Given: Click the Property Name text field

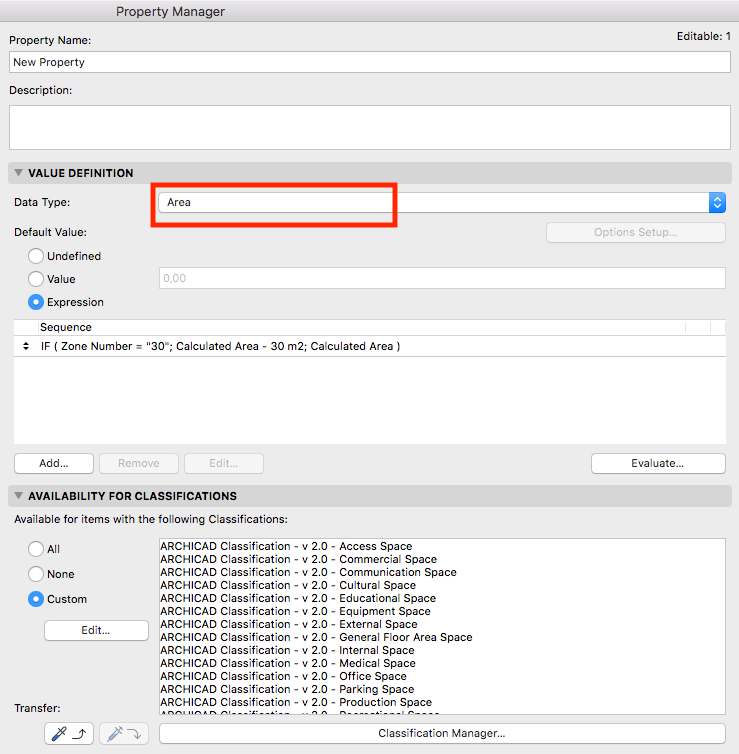Looking at the screenshot, I should (370, 62).
